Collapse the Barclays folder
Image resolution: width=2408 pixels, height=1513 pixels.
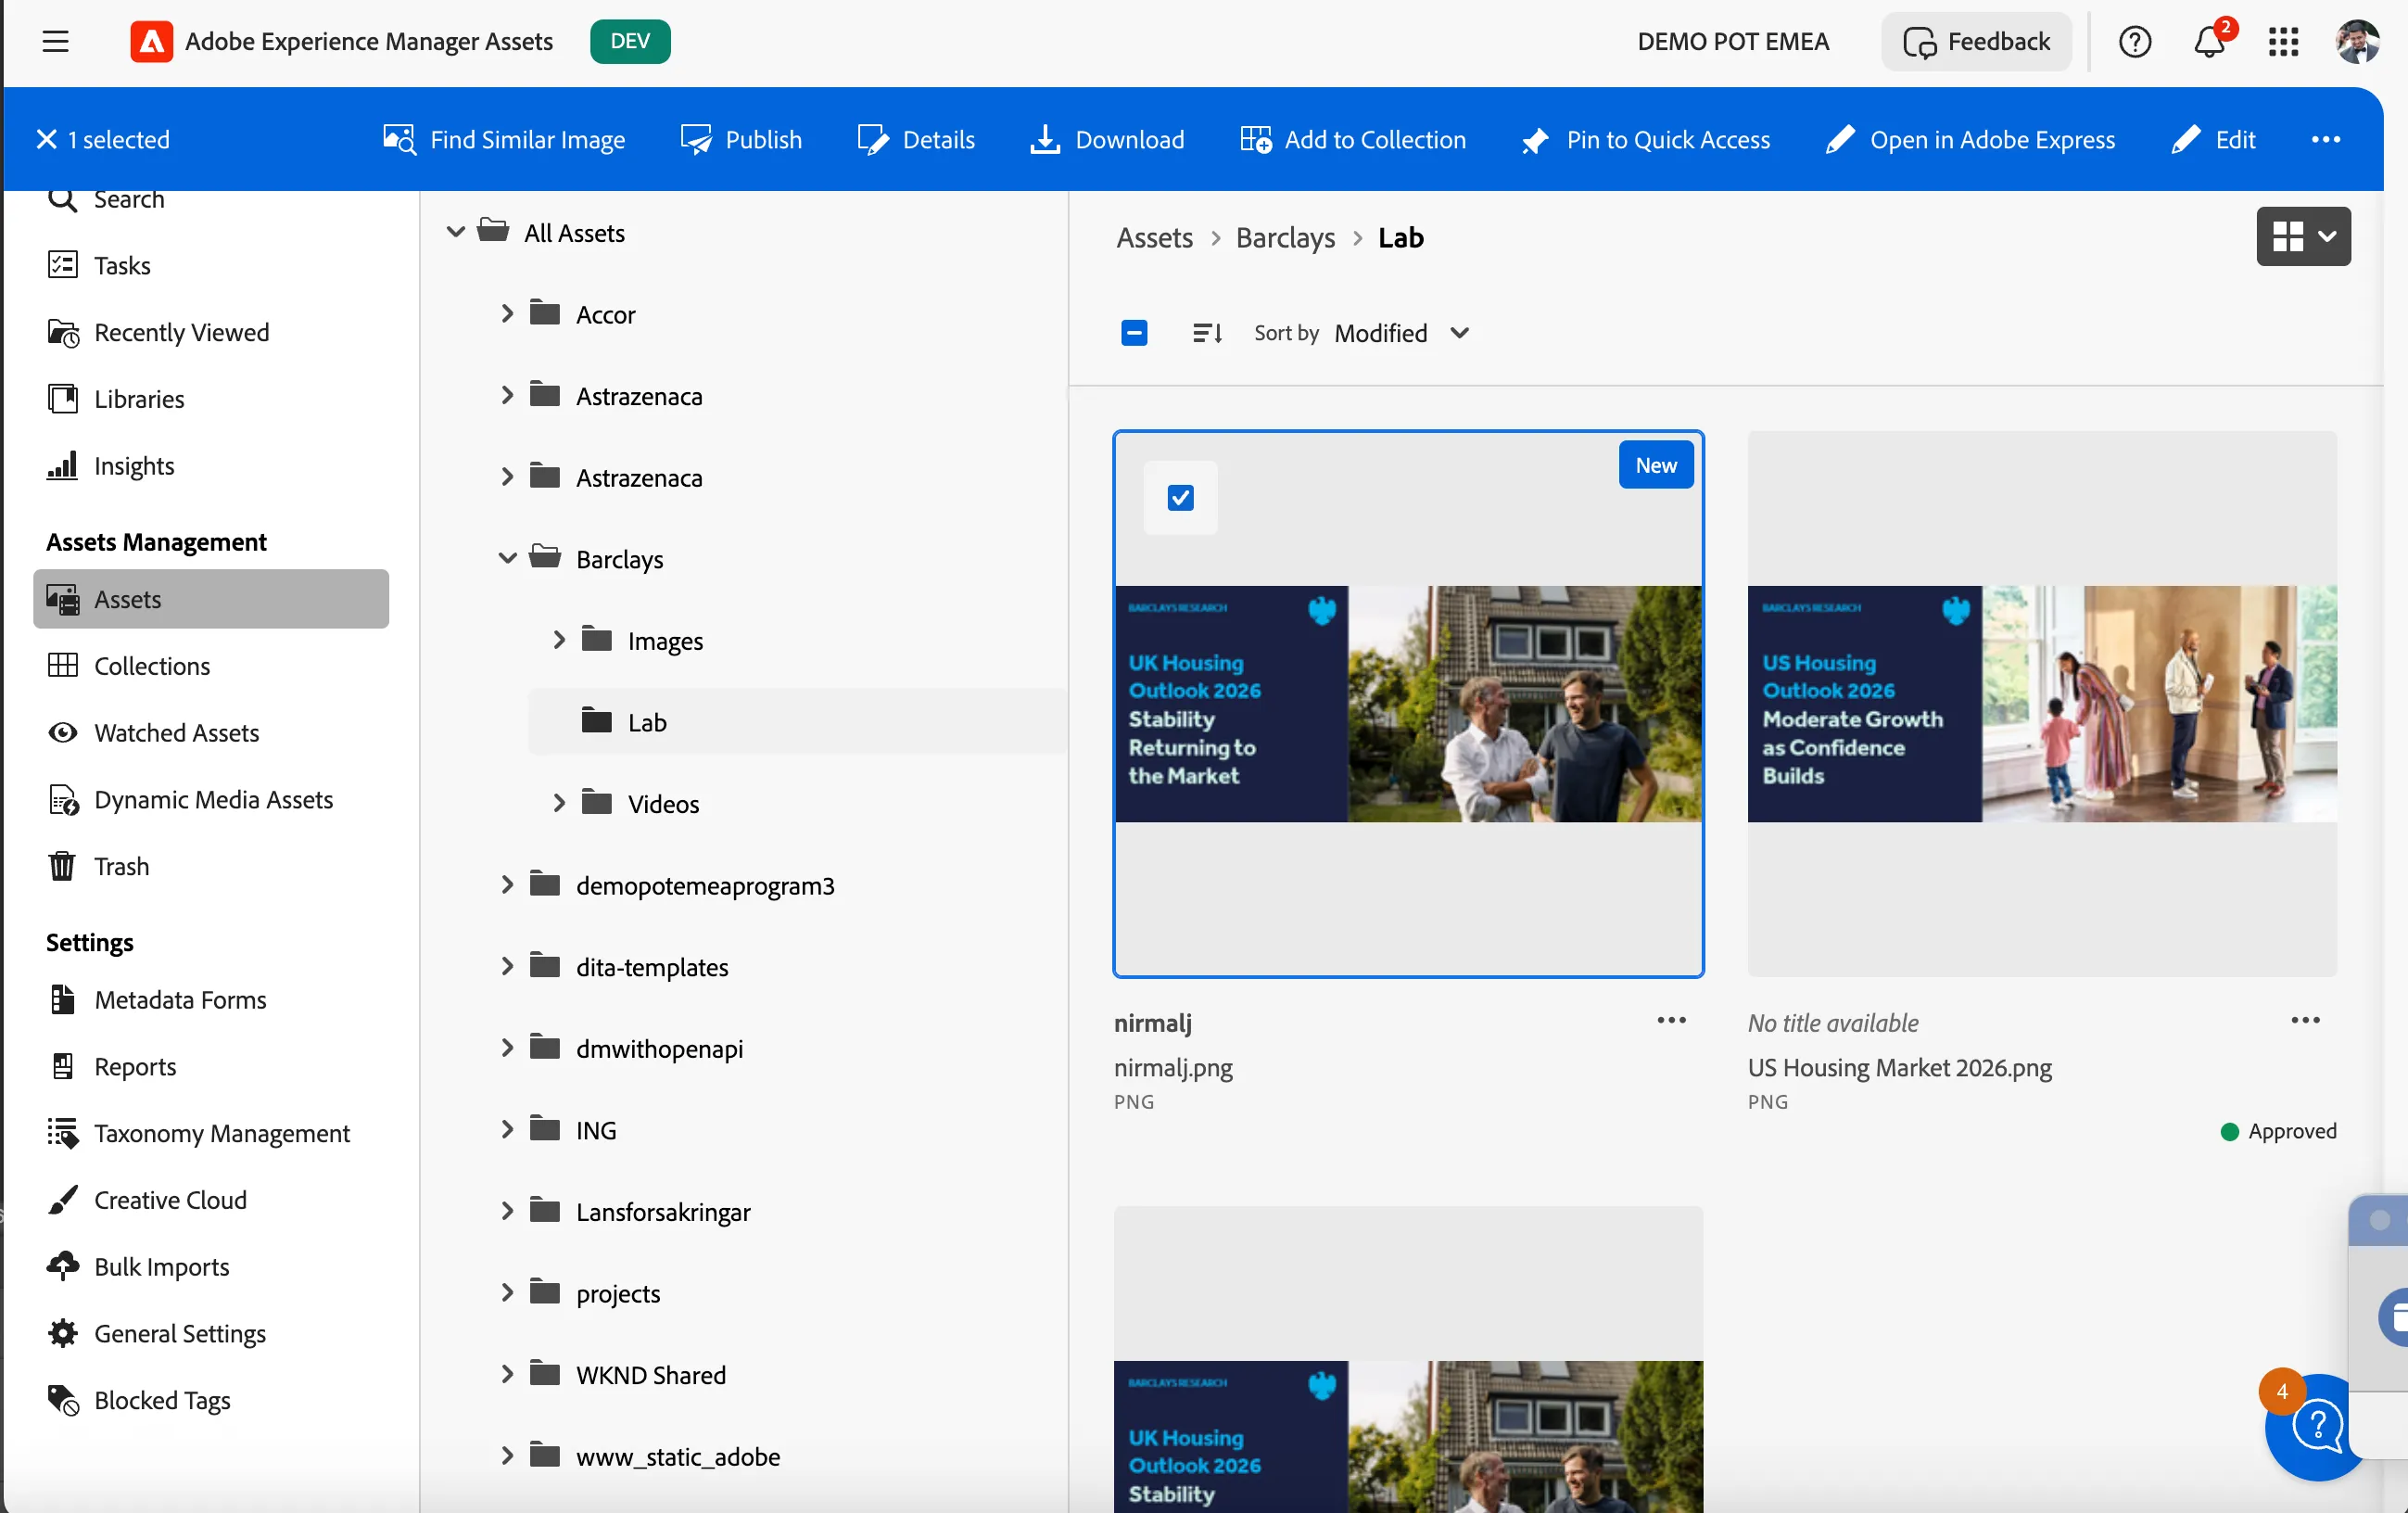pos(507,559)
